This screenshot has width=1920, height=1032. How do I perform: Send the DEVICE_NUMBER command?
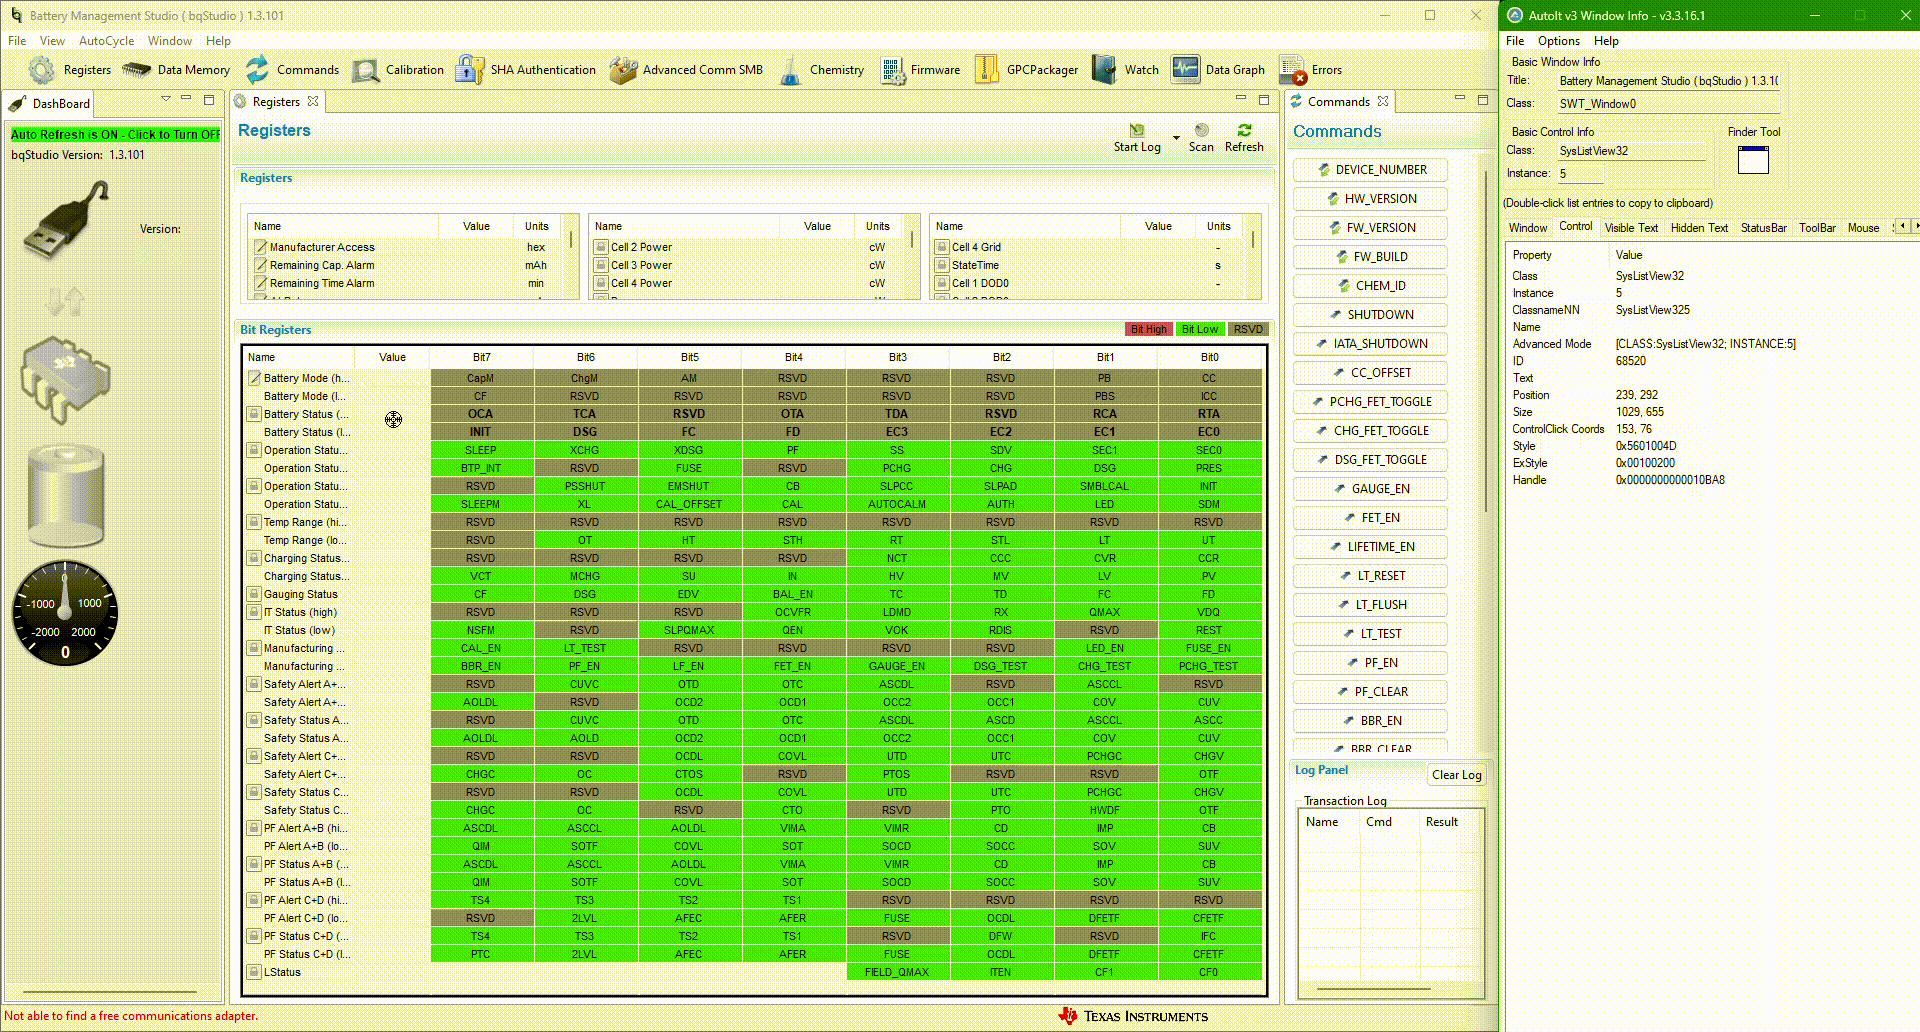(x=1370, y=170)
